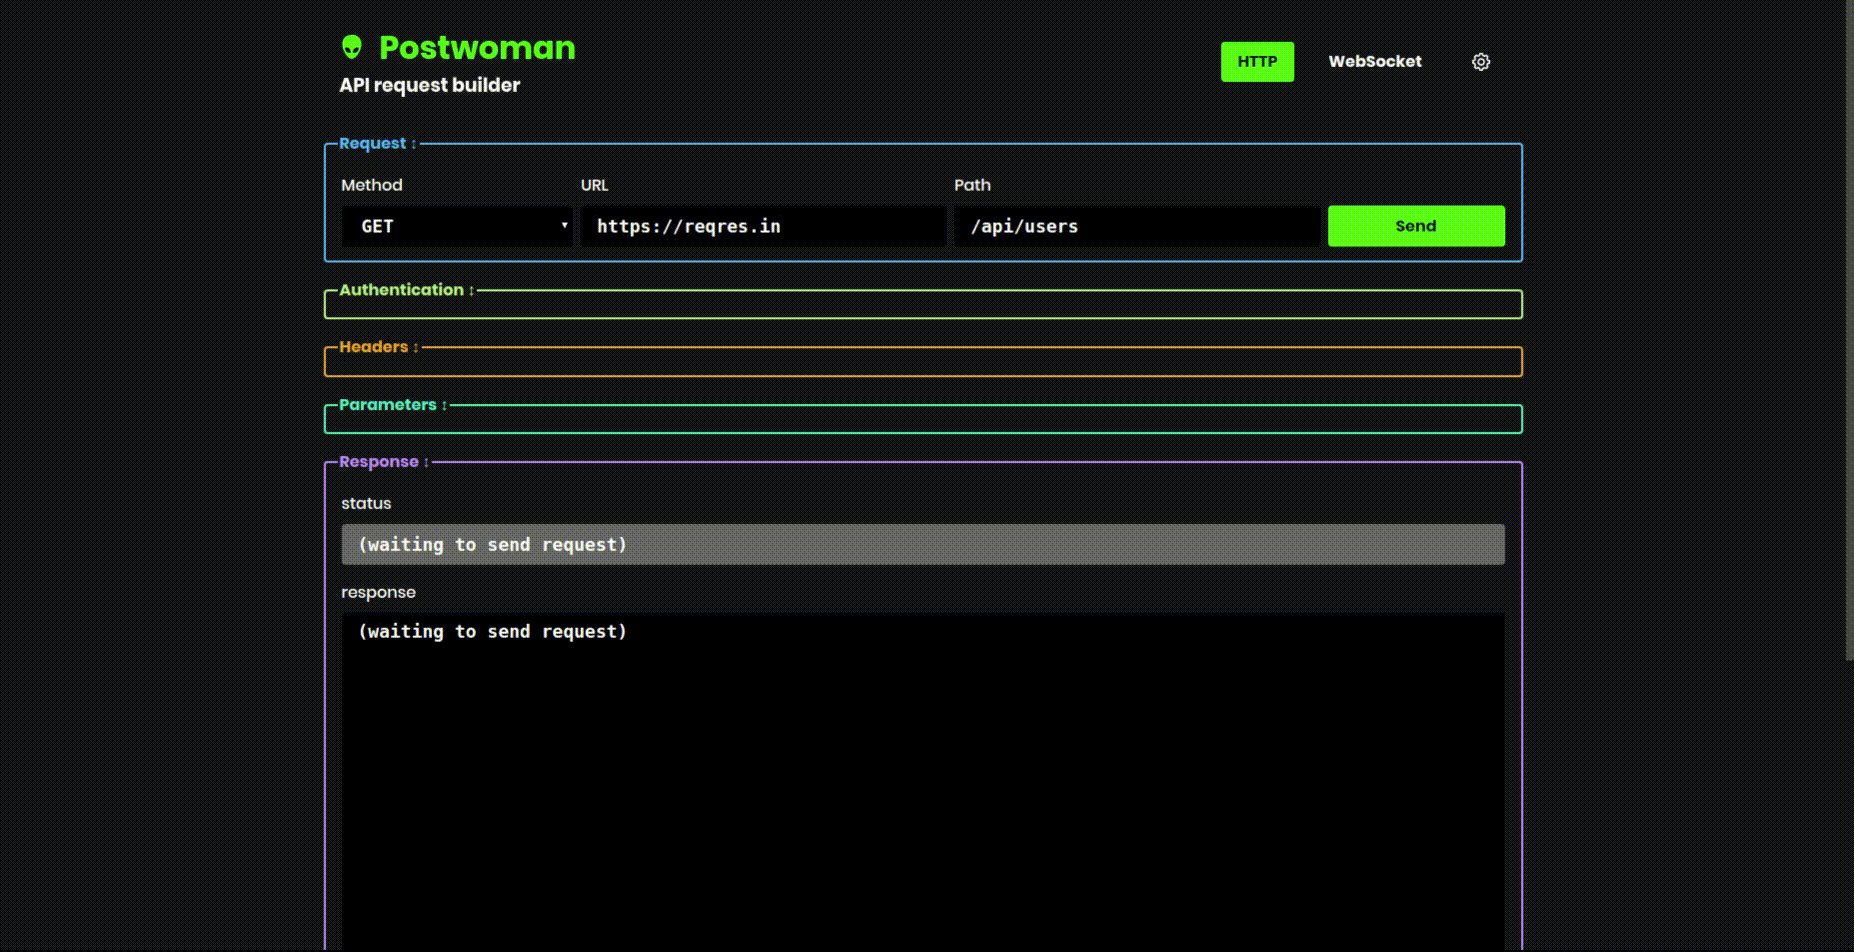Expand the Headers section
This screenshot has height=952, width=1854.
[x=378, y=347]
